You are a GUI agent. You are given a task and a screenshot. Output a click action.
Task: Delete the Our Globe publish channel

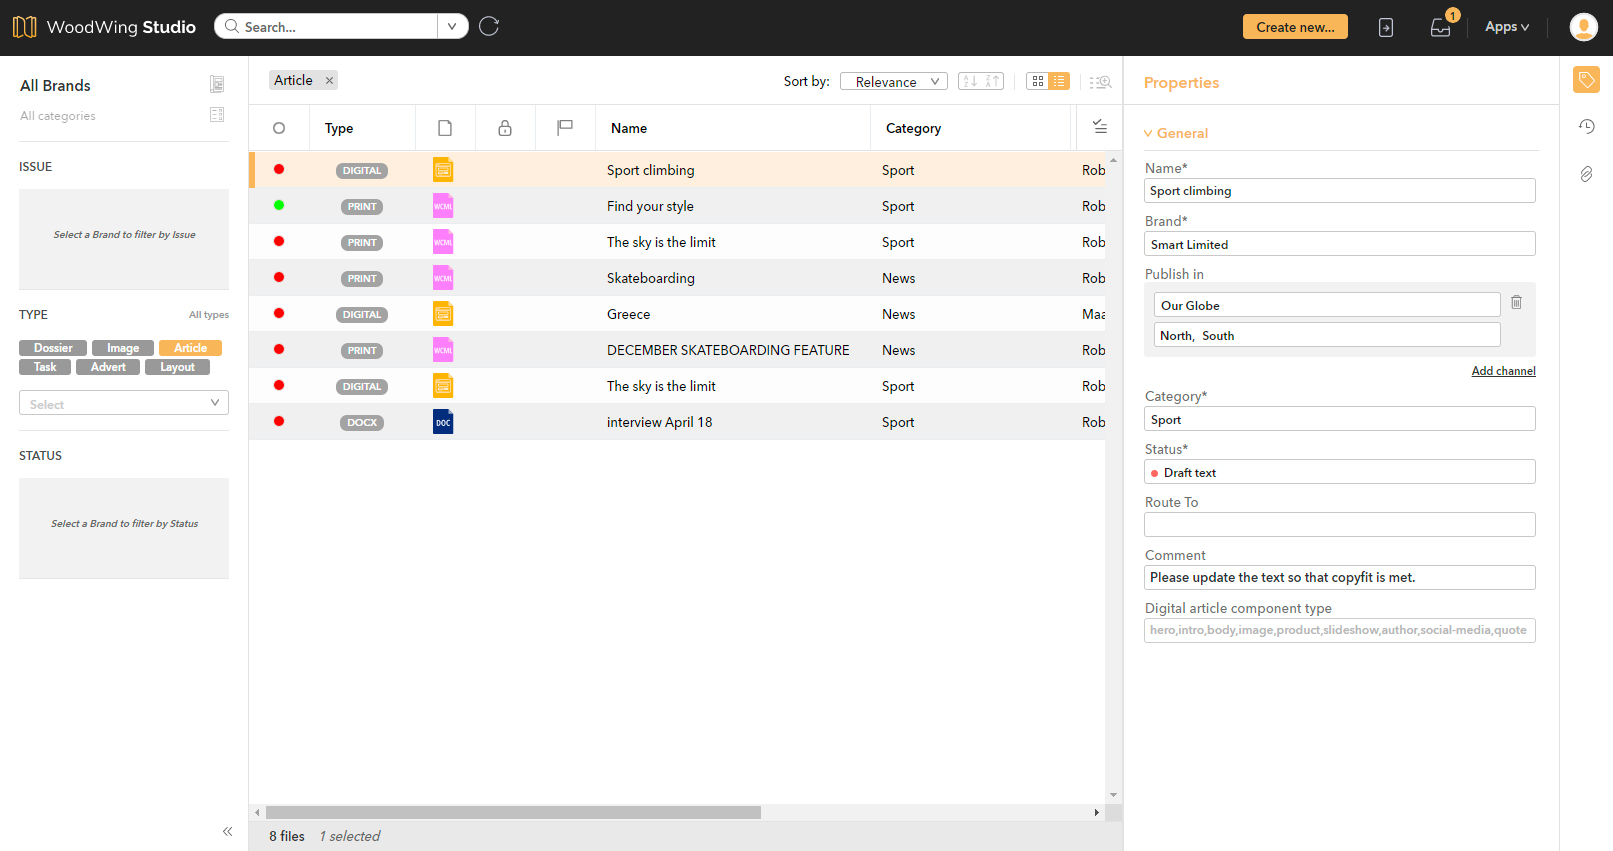[1516, 302]
